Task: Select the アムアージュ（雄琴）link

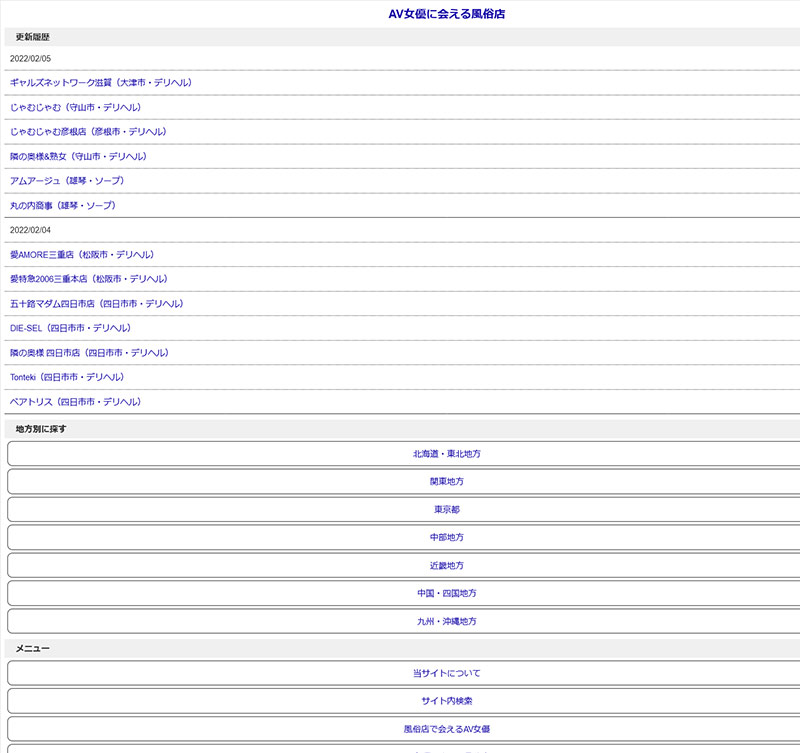Action: tap(67, 181)
